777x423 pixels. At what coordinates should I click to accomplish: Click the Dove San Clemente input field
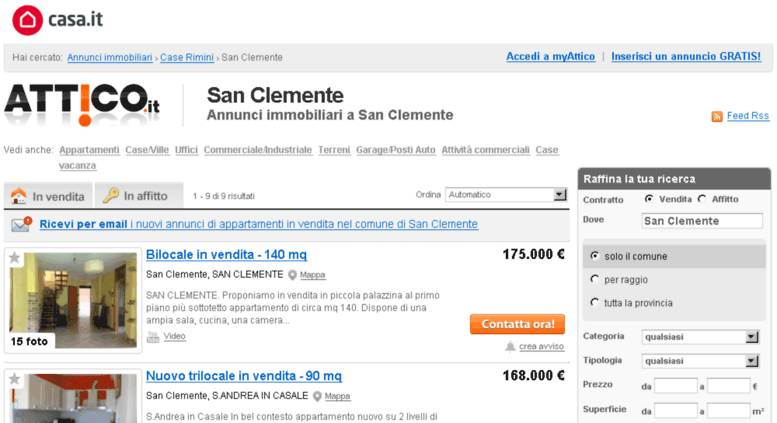click(x=702, y=221)
